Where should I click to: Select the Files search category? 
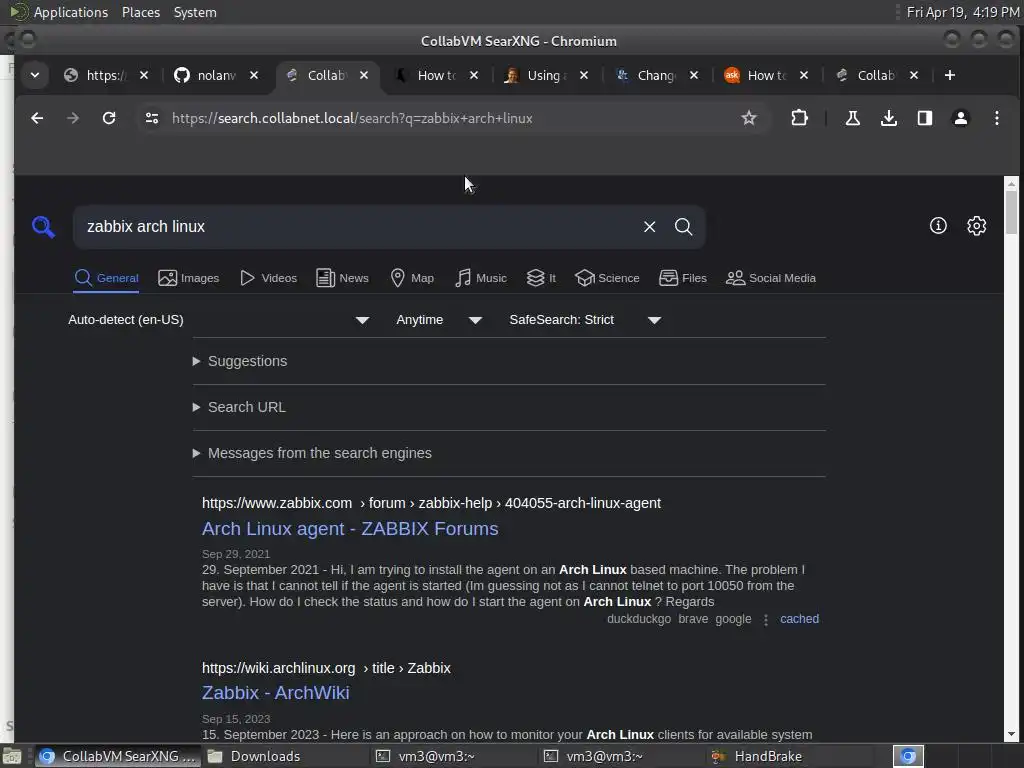683,278
